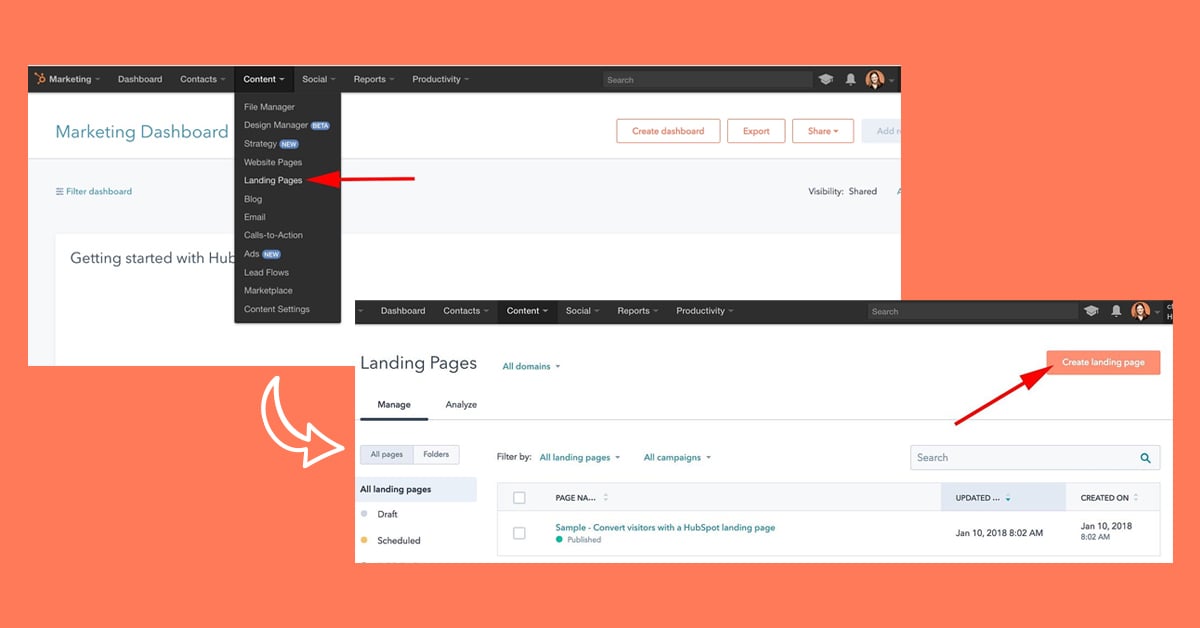Screen dimensions: 1200x628
Task: Open Reports dropdown in top window nav
Action: pos(374,79)
